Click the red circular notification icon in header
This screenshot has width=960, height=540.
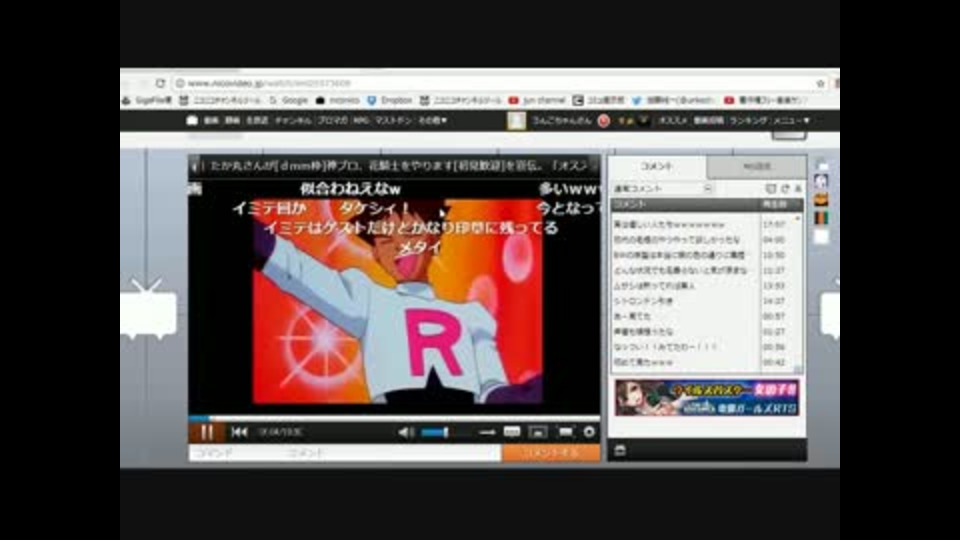click(x=604, y=121)
